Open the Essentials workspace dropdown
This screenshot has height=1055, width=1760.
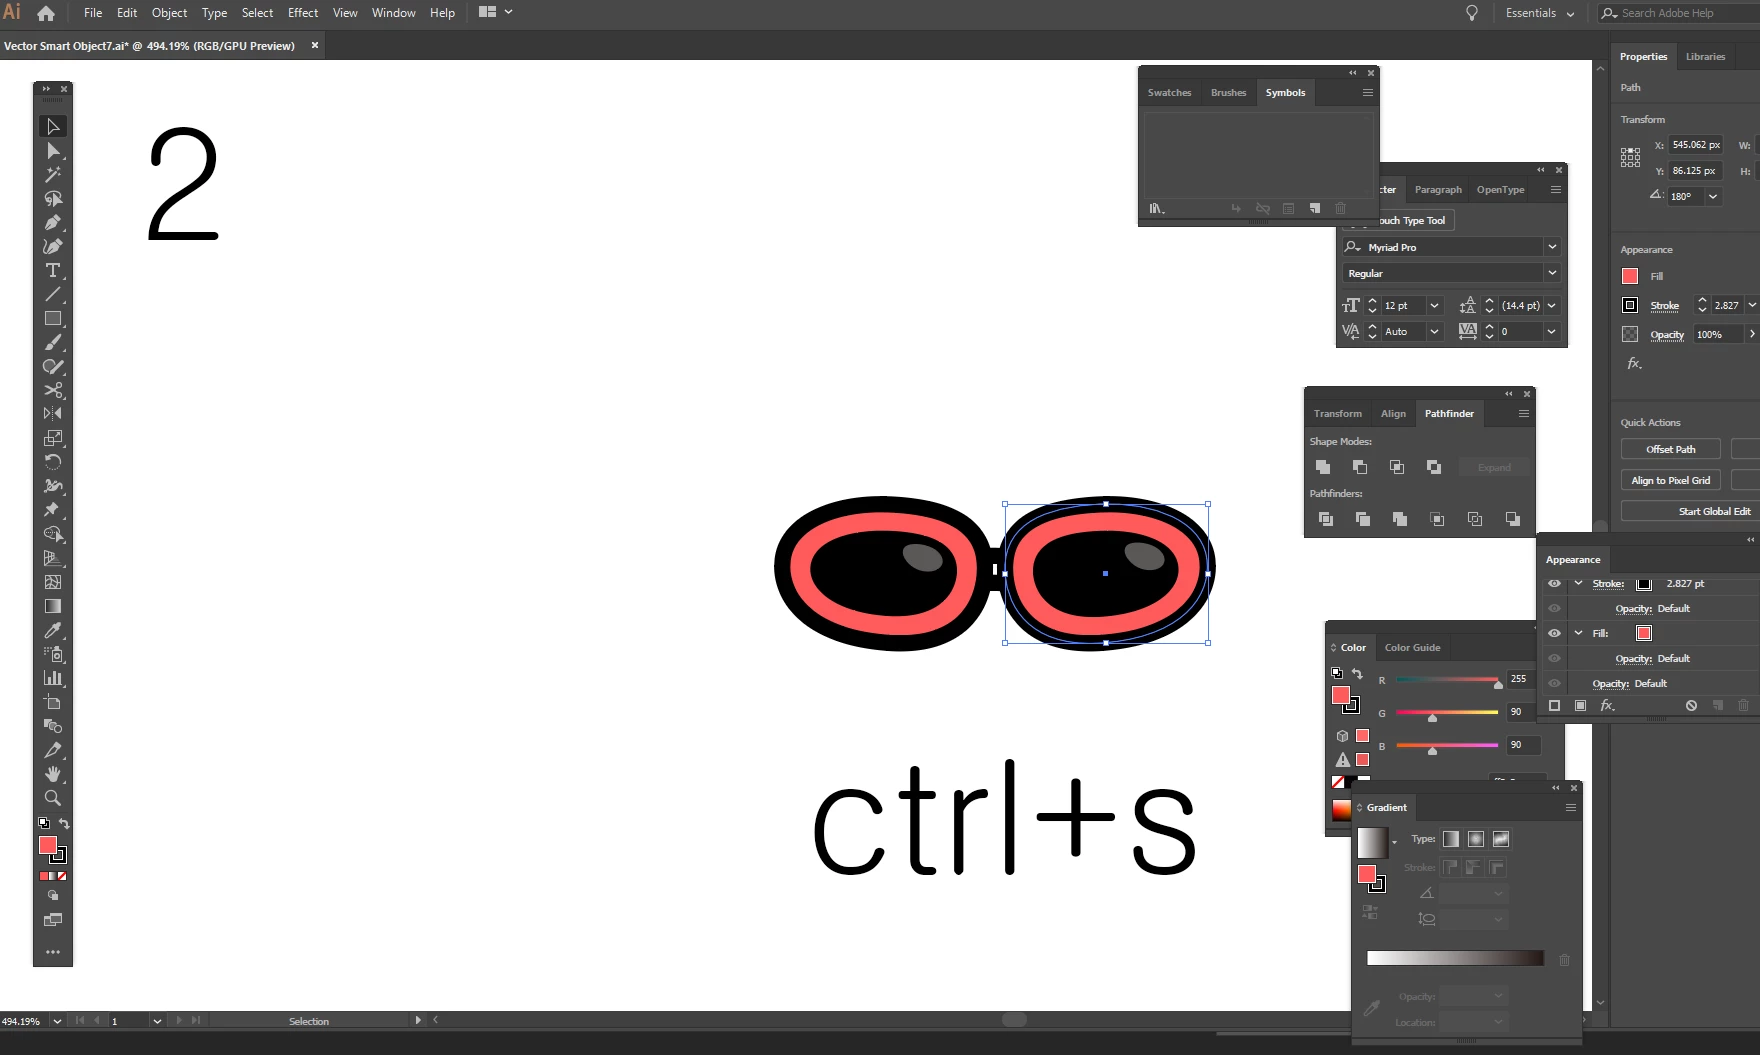pyautogui.click(x=1540, y=13)
